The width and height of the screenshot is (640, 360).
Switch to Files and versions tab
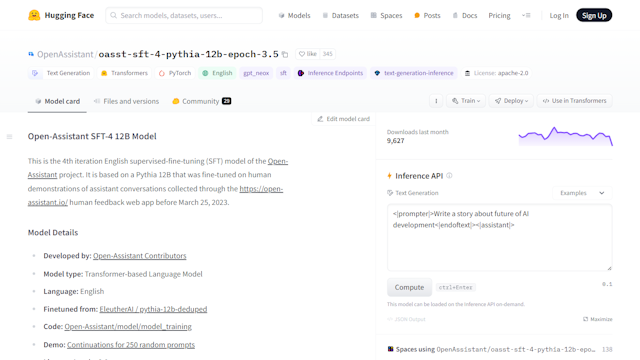coord(126,101)
